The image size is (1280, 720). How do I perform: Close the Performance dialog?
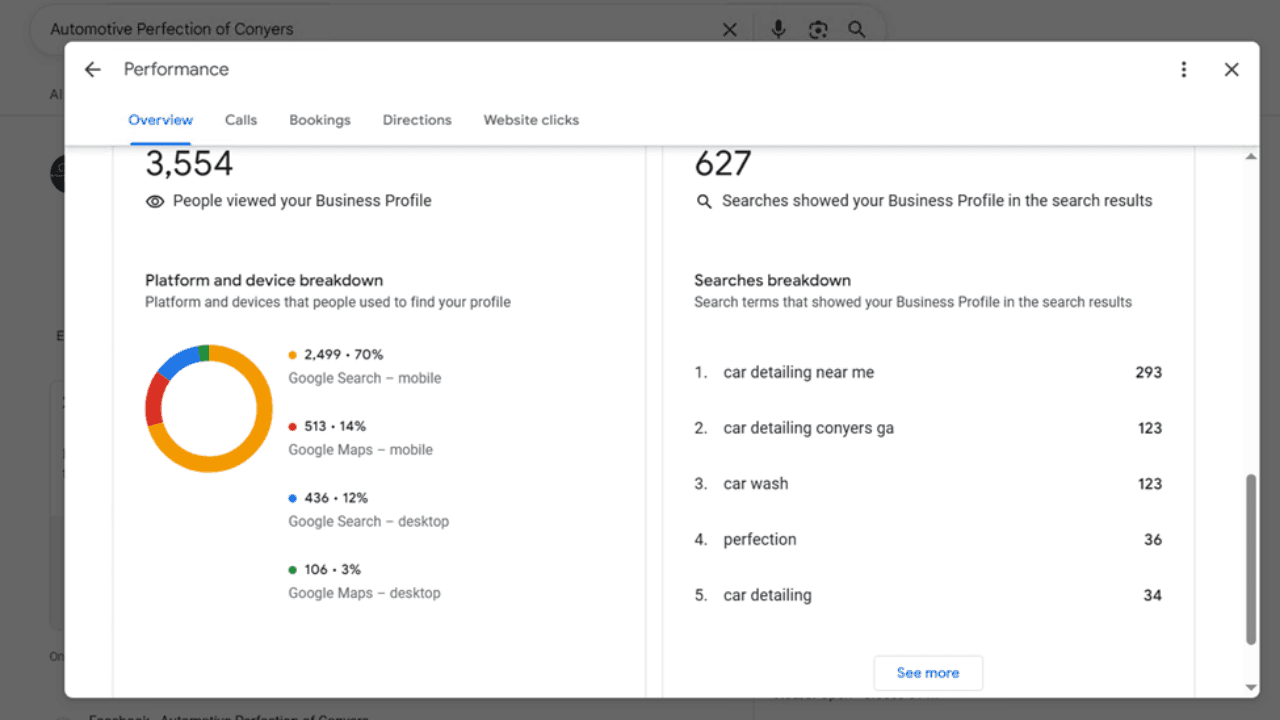[1231, 69]
